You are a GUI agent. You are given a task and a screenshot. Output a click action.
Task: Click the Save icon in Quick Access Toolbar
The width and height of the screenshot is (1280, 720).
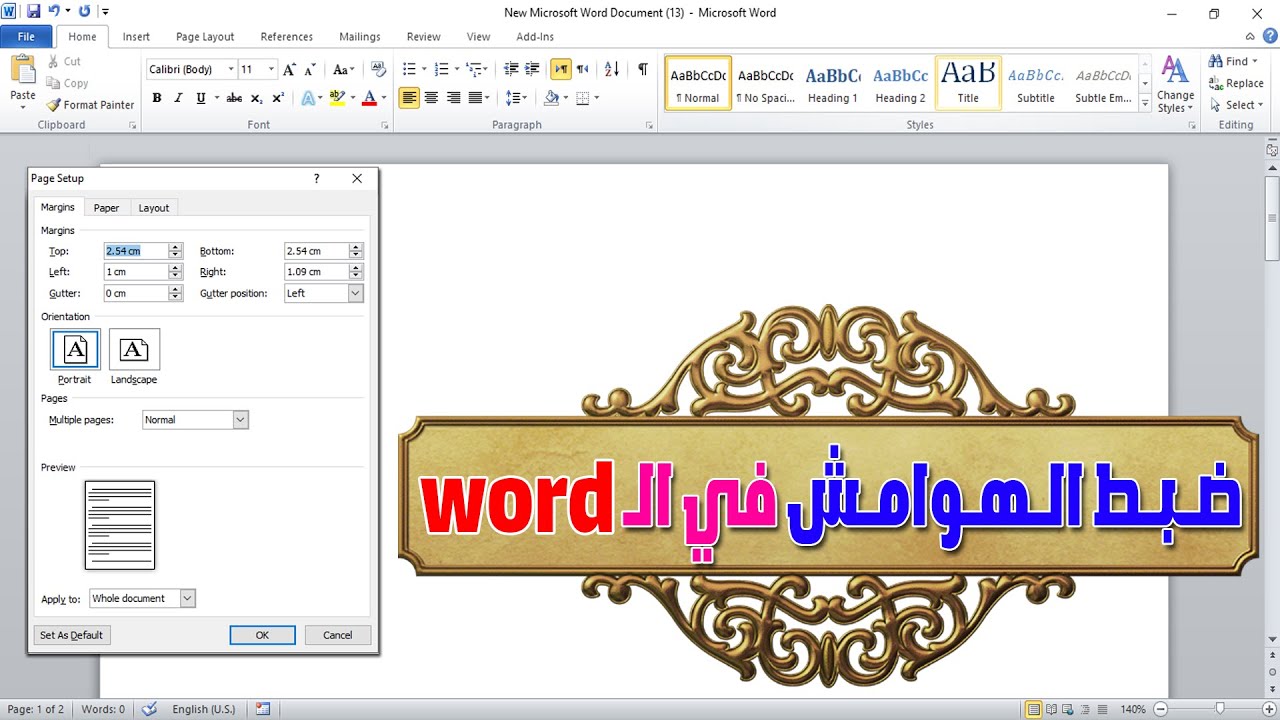point(34,12)
